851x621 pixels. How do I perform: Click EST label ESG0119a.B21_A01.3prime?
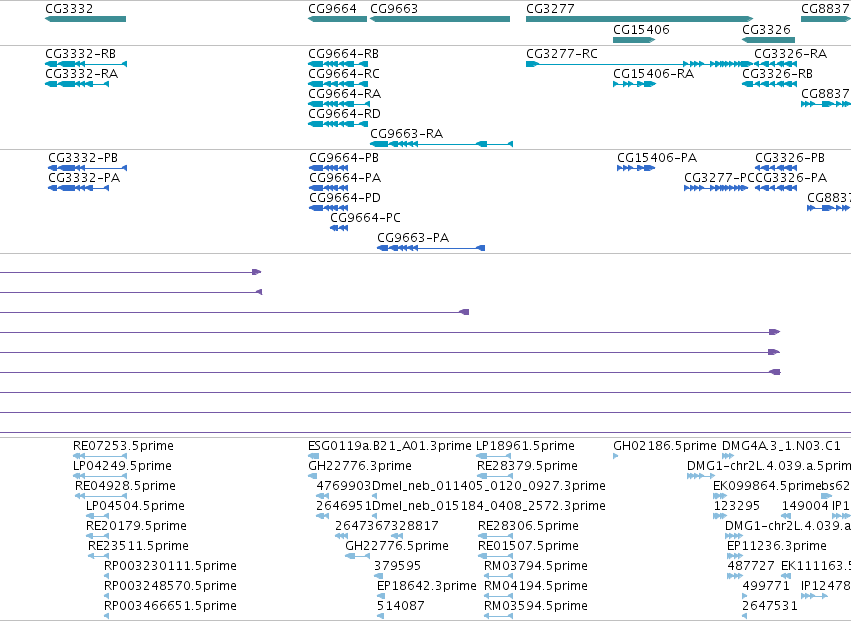[390, 446]
